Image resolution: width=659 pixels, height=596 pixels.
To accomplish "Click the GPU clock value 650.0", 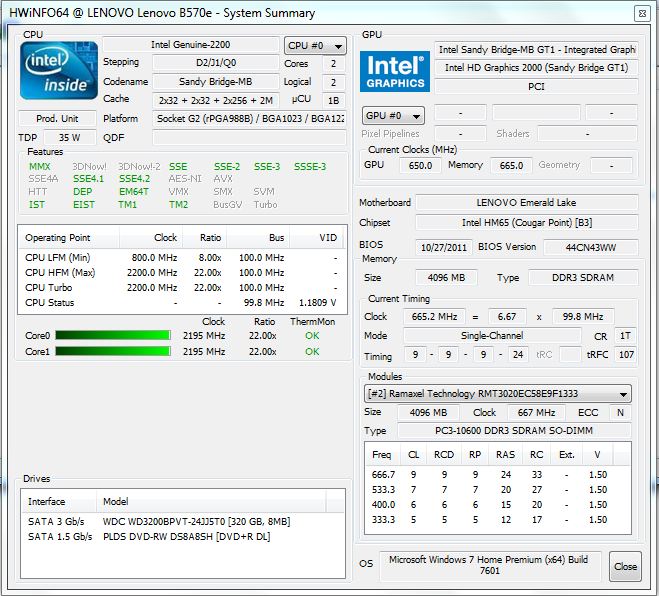I will click(420, 165).
